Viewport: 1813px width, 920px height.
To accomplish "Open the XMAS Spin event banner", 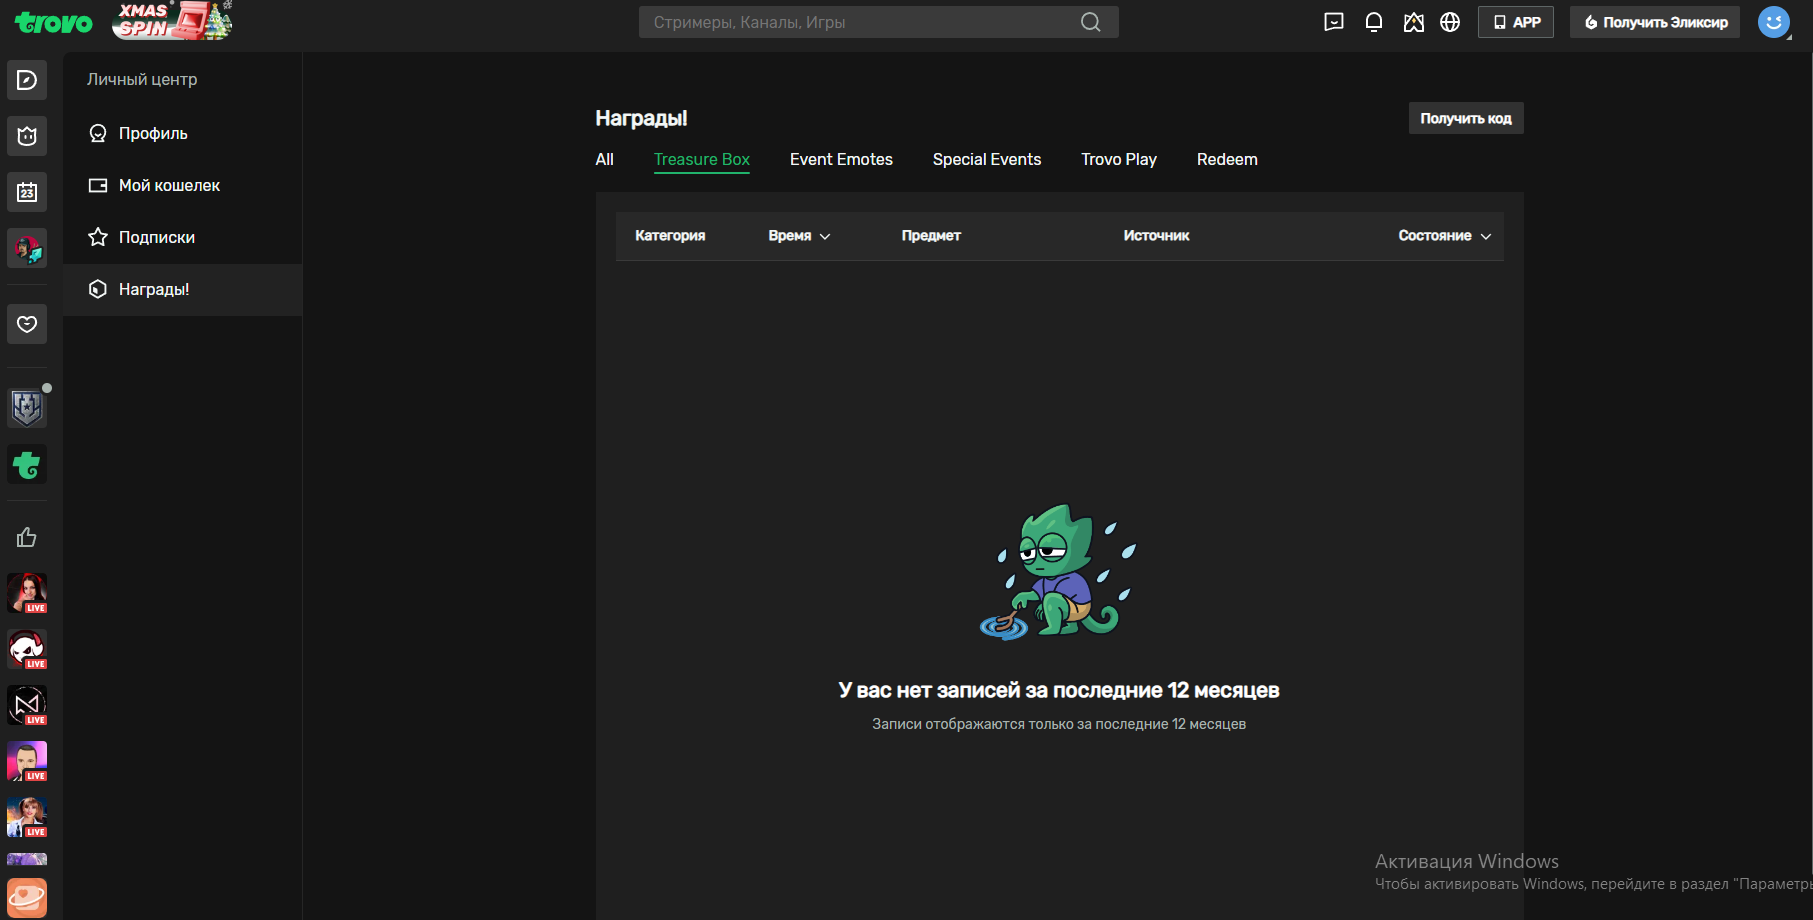I will (x=173, y=21).
